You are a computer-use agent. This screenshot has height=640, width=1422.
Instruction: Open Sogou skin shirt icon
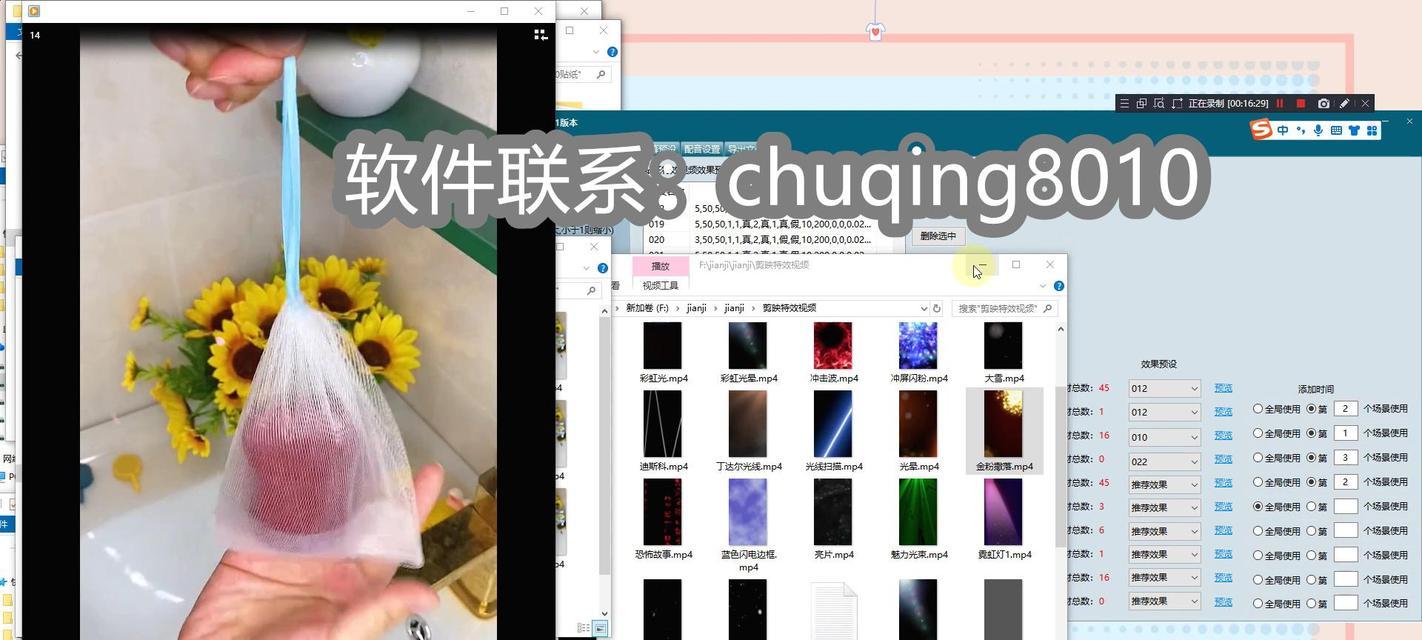(x=1354, y=130)
